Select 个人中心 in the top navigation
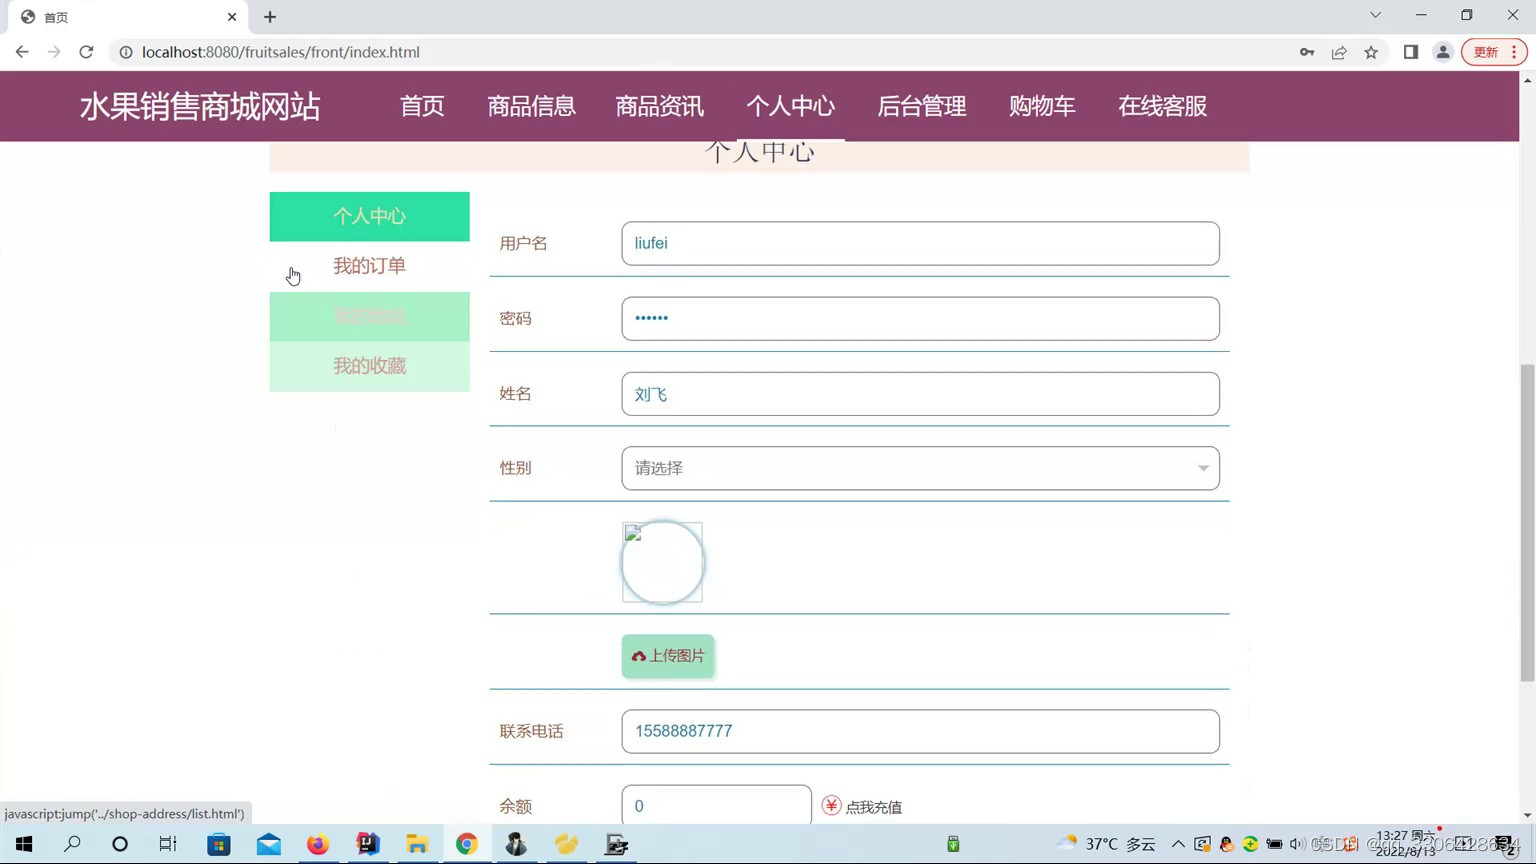Screen dimensions: 1536x864 point(790,106)
